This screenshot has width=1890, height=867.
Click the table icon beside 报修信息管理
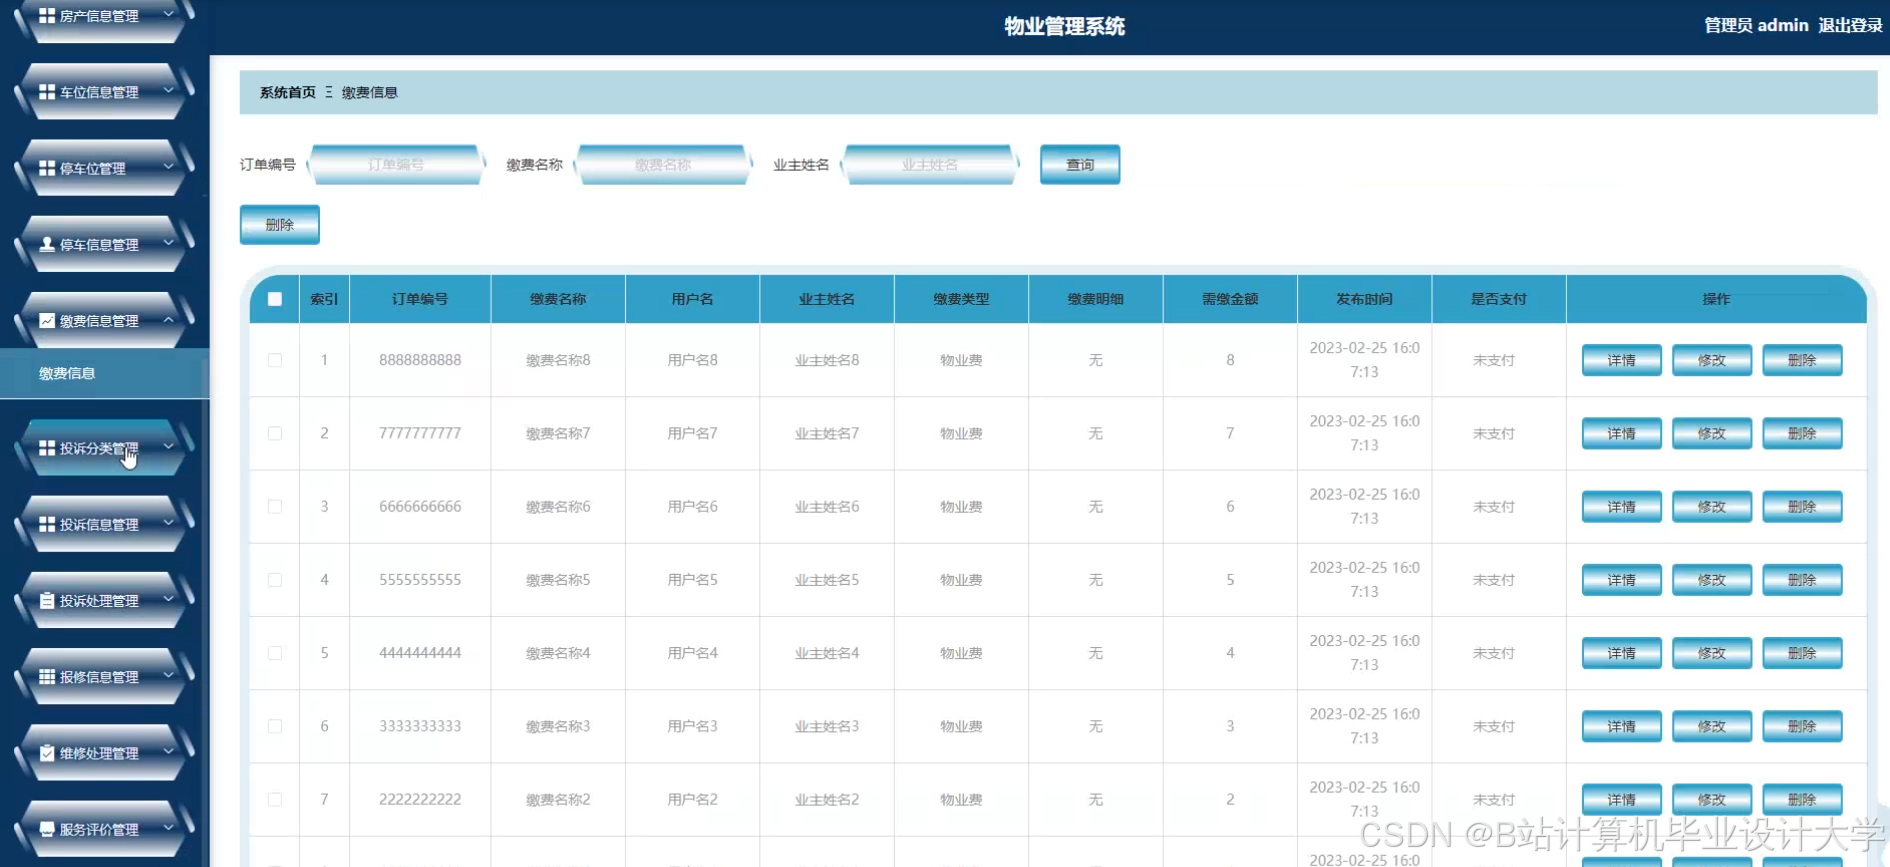click(x=47, y=677)
